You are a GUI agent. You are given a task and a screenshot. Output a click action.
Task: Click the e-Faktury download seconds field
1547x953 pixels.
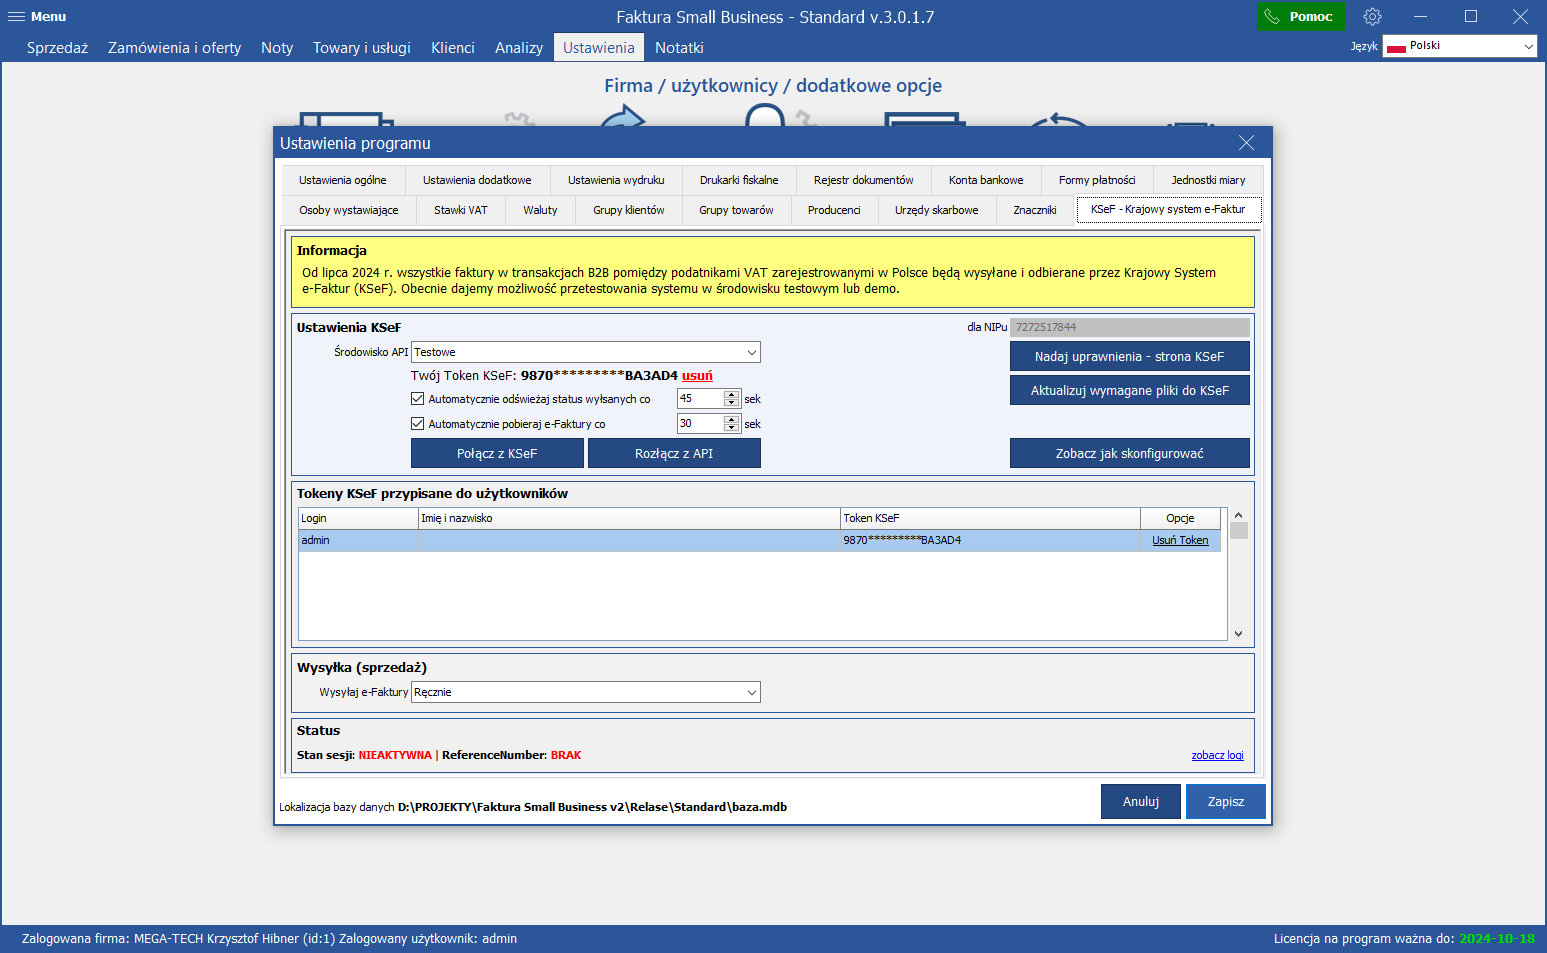(x=700, y=423)
